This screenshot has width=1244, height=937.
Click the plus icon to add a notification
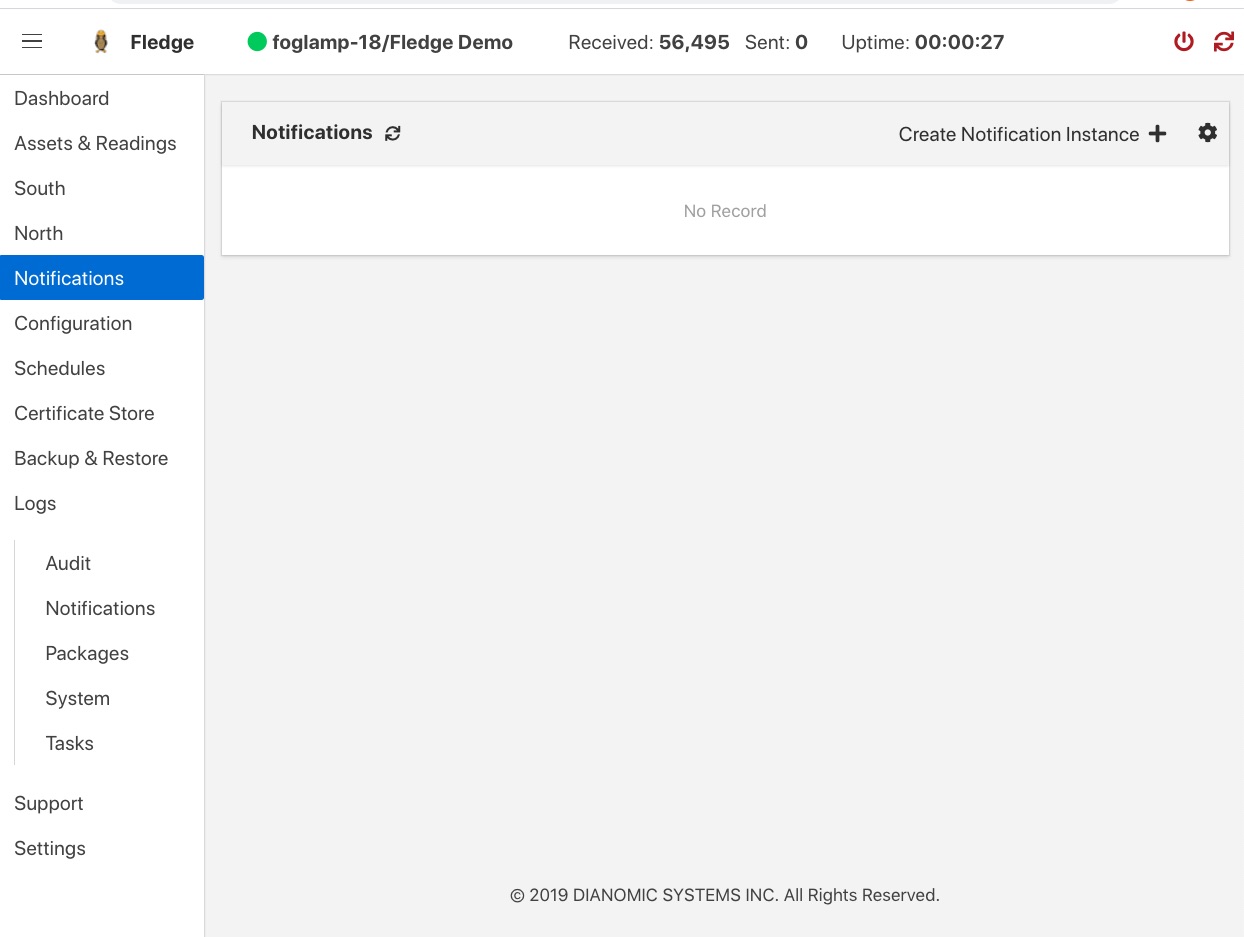1157,133
